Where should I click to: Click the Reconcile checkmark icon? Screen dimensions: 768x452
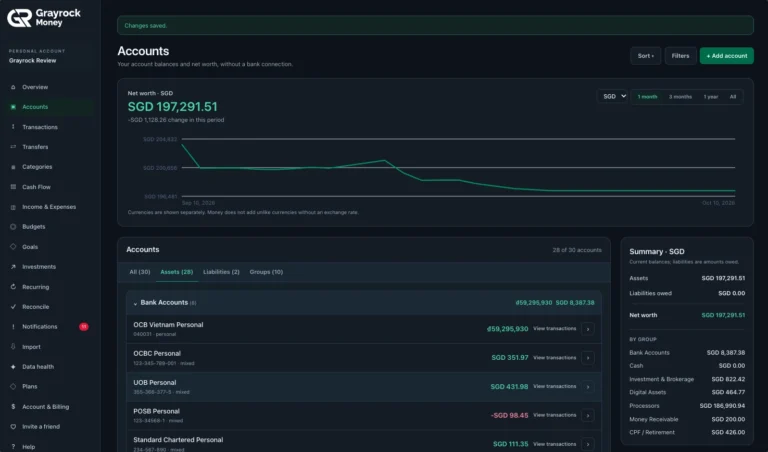(13, 307)
